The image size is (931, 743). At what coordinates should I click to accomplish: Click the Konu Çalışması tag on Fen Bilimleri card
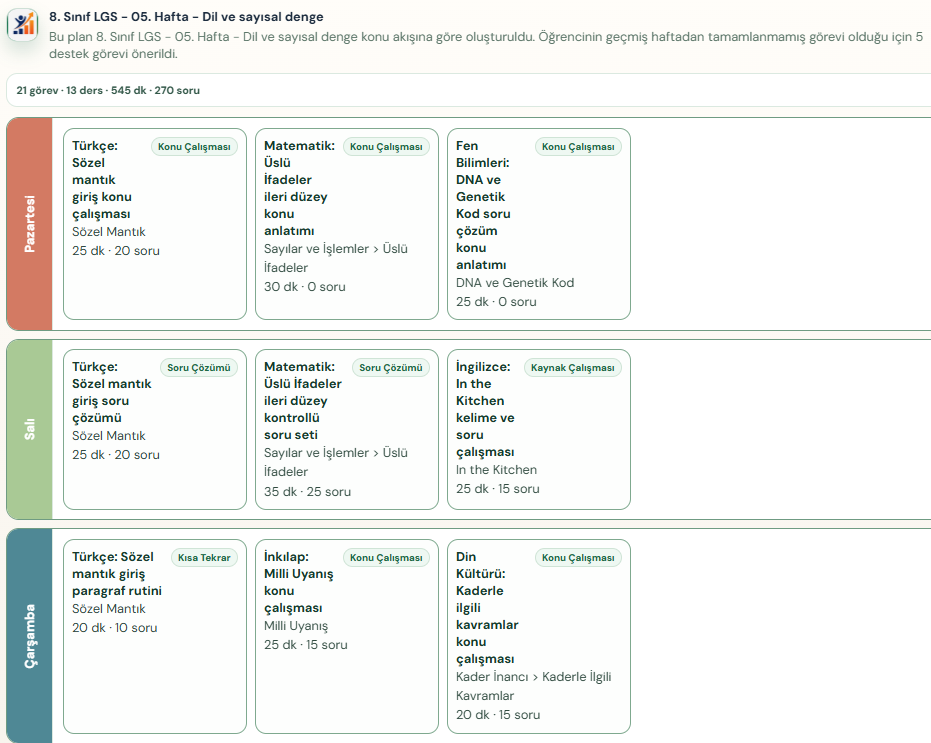(578, 147)
